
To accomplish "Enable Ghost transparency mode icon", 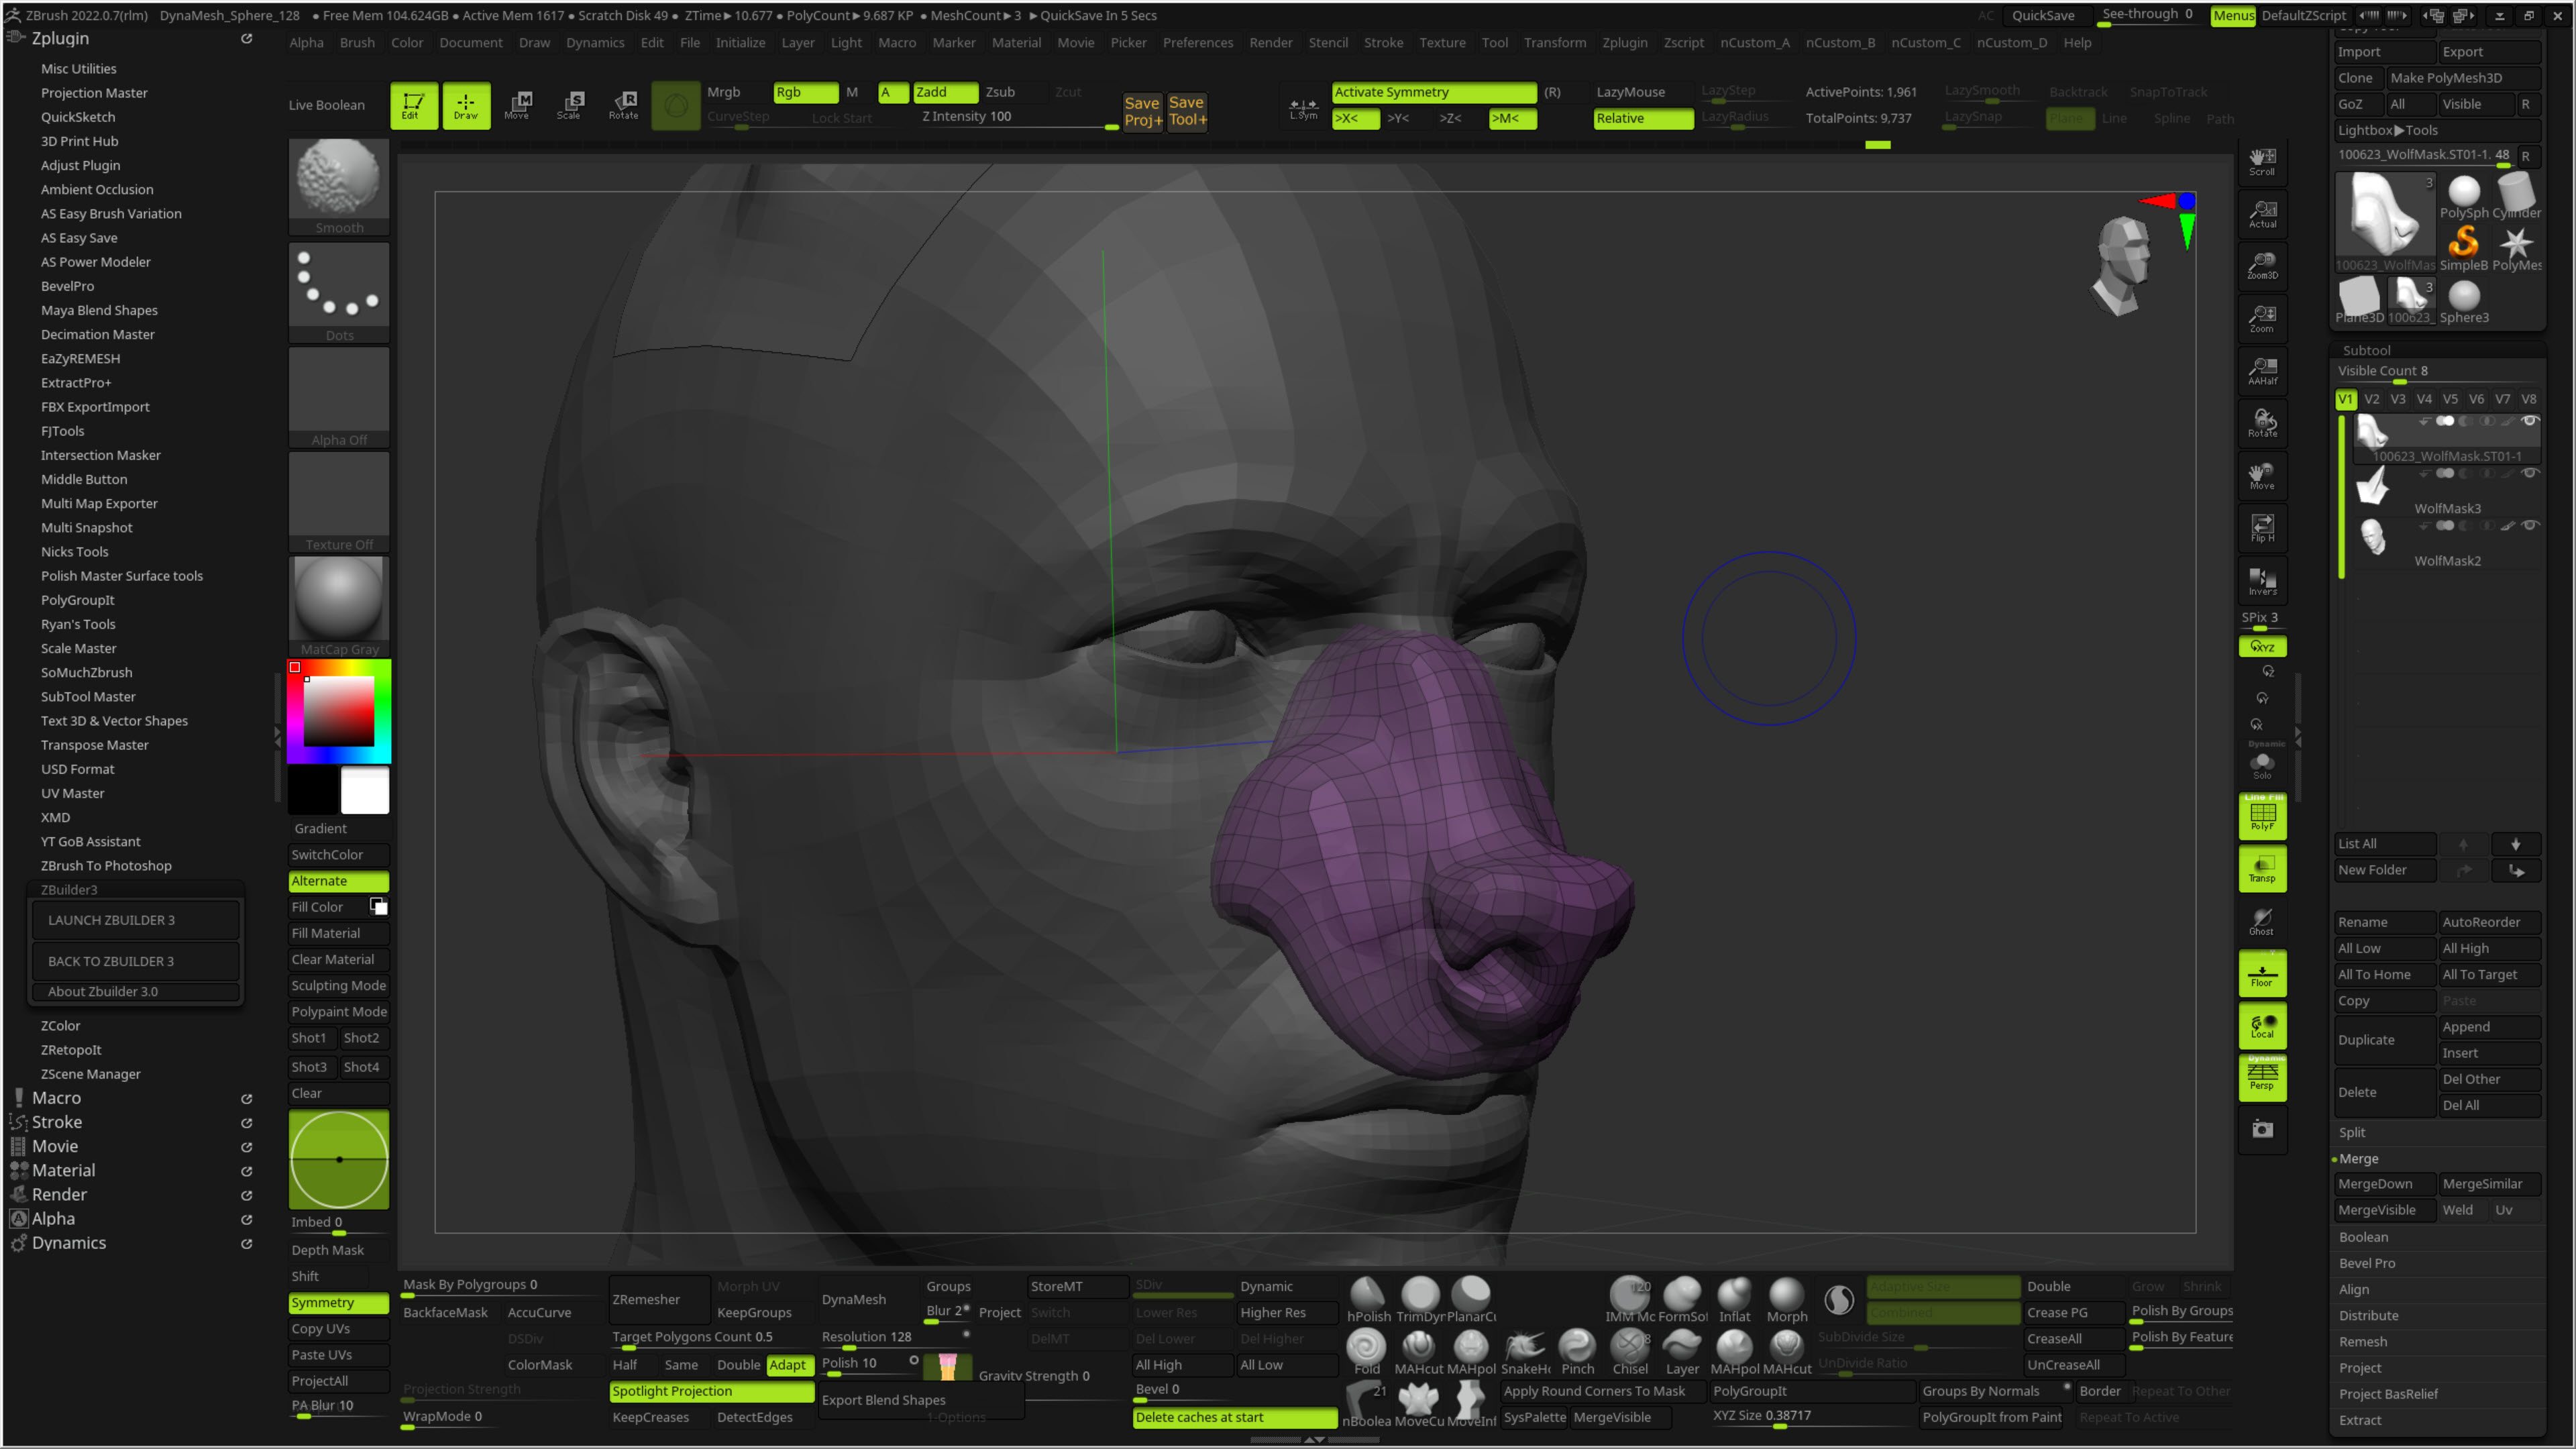I will tap(2262, 921).
